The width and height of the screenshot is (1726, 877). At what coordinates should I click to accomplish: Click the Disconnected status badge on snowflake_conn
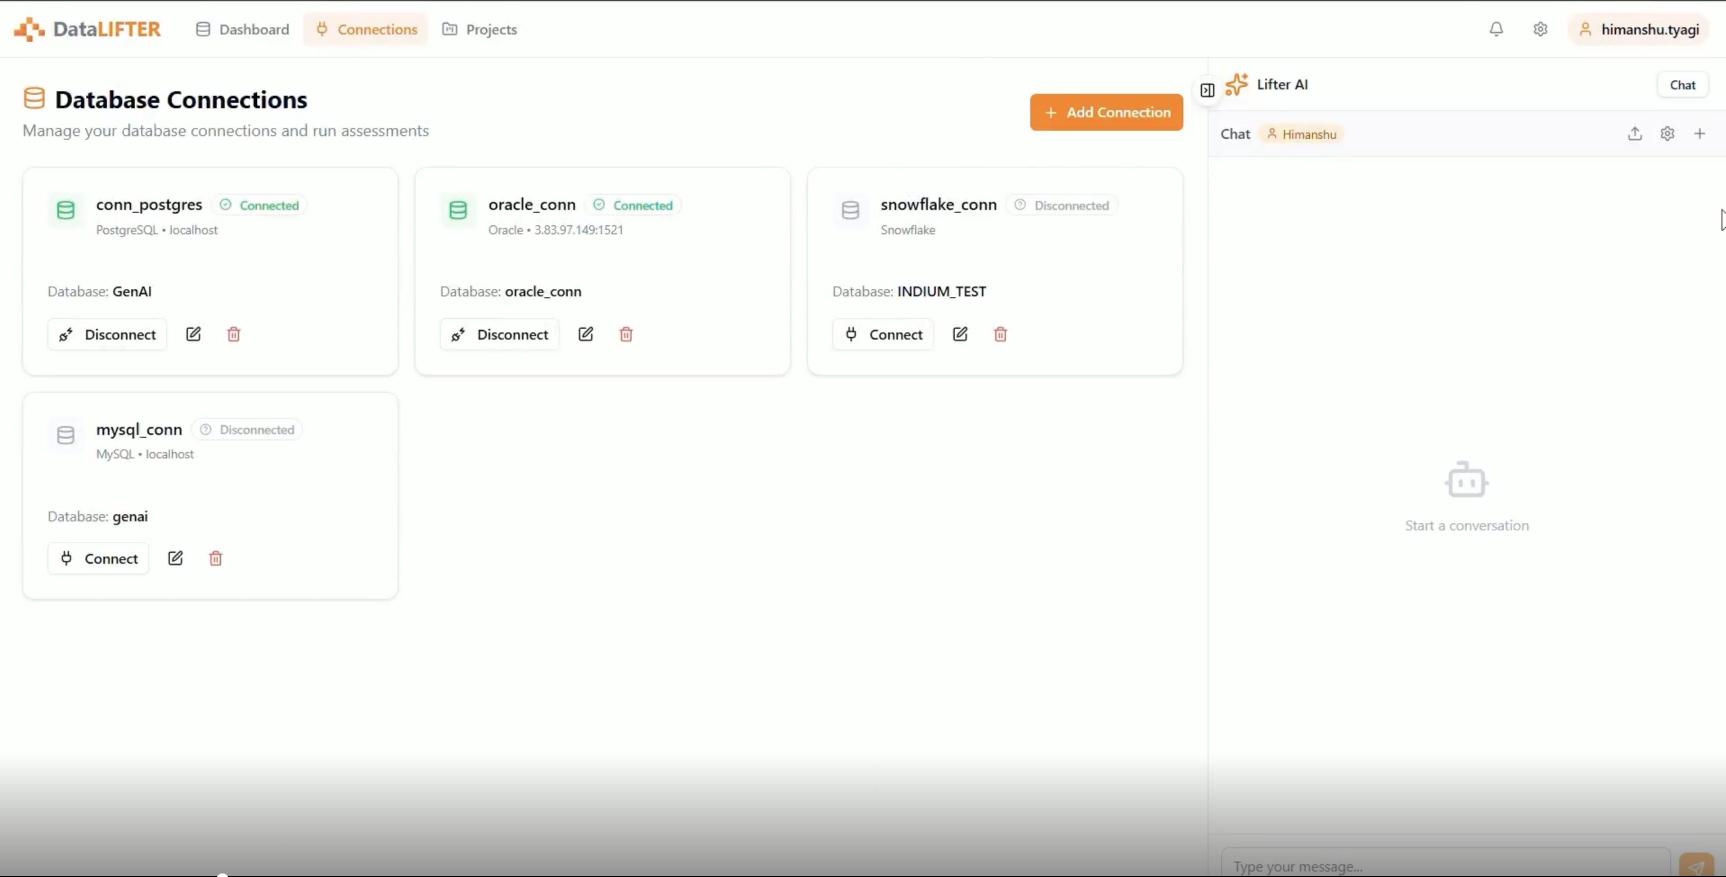tap(1062, 205)
